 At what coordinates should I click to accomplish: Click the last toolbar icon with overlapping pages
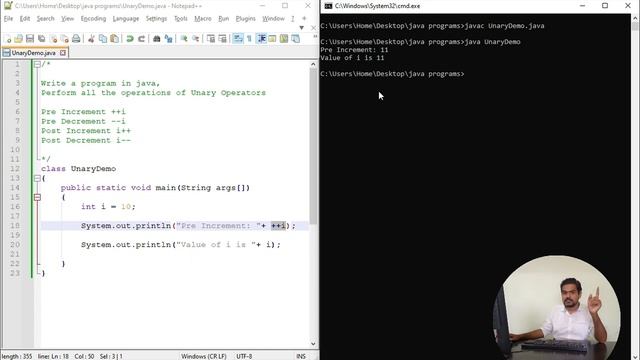point(295,39)
